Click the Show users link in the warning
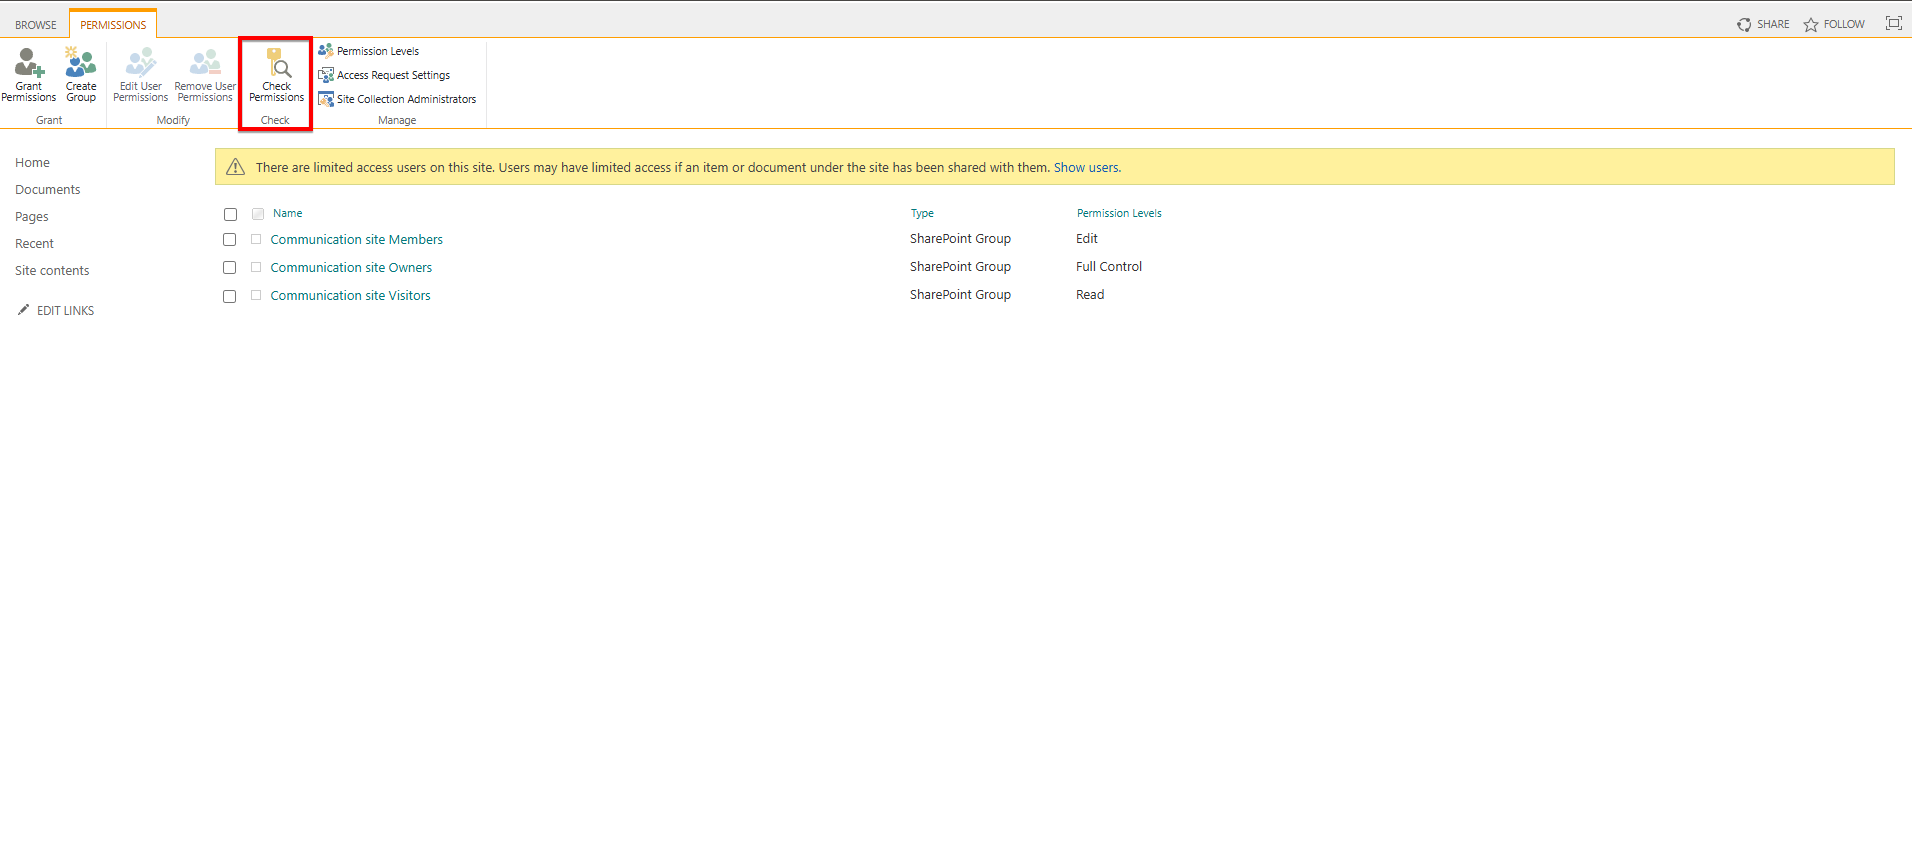The height and width of the screenshot is (864, 1912). click(1086, 168)
